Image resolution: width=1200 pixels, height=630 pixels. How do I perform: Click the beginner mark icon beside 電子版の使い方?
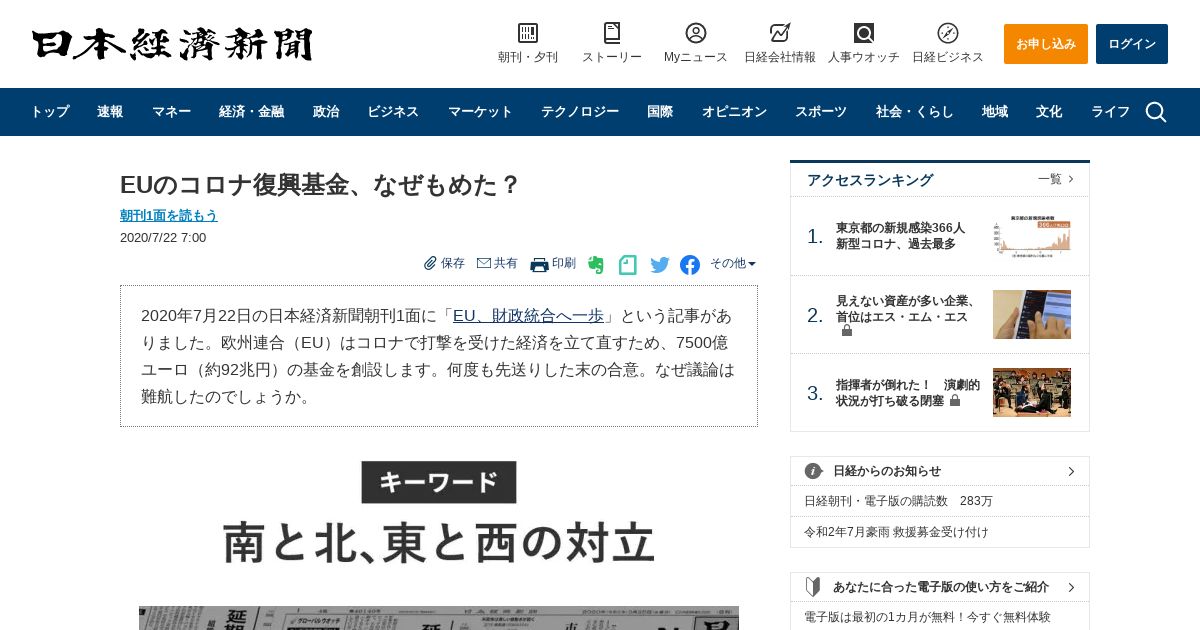(x=814, y=587)
